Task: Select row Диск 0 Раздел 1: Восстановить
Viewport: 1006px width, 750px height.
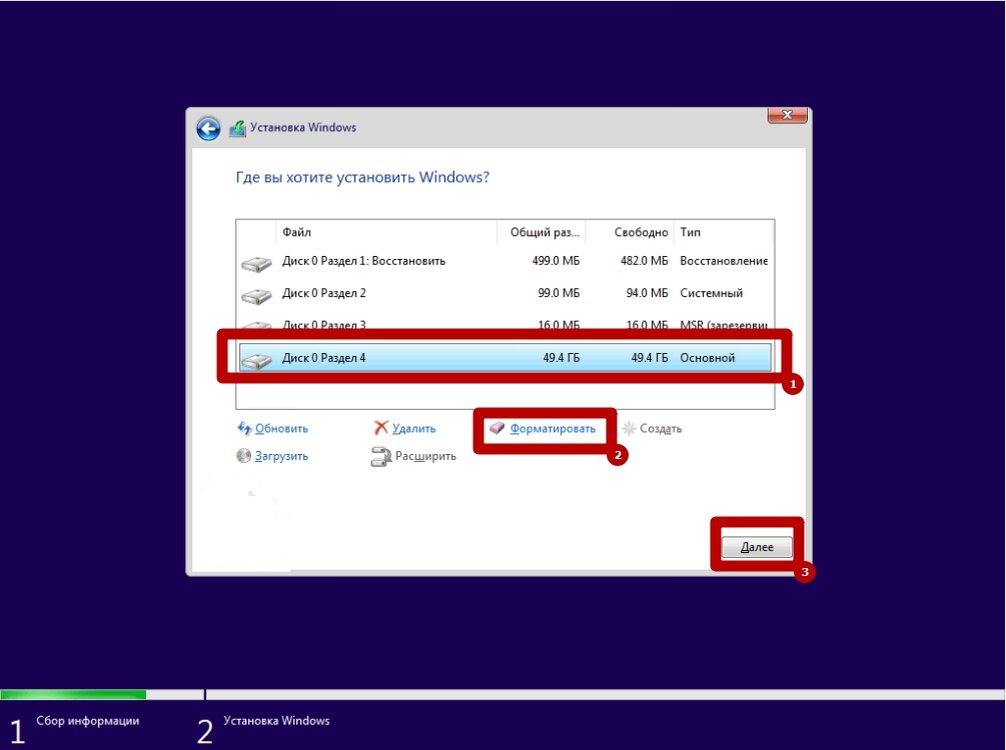Action: click(505, 261)
